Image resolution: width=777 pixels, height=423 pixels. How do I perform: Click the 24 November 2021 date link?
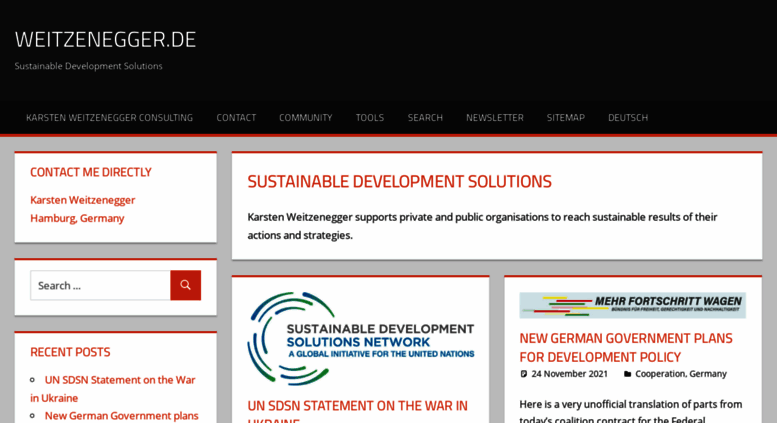coord(569,374)
